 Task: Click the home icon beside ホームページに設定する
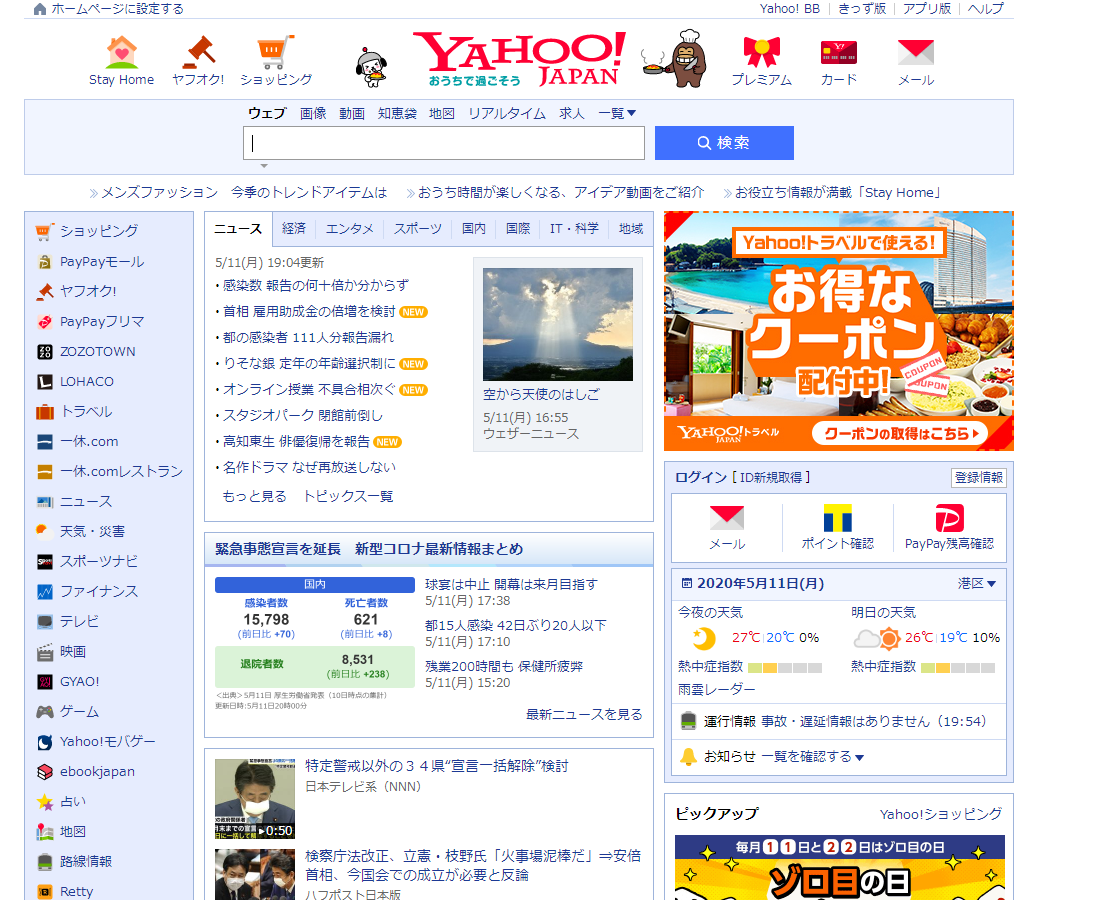pyautogui.click(x=40, y=9)
